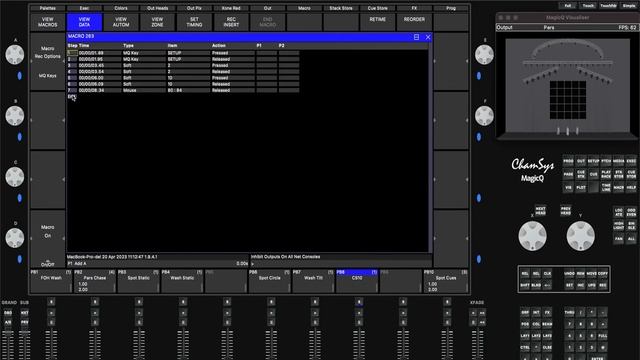Open the CUE STOR window key
This screenshot has height=360, width=640.
coord(631,174)
